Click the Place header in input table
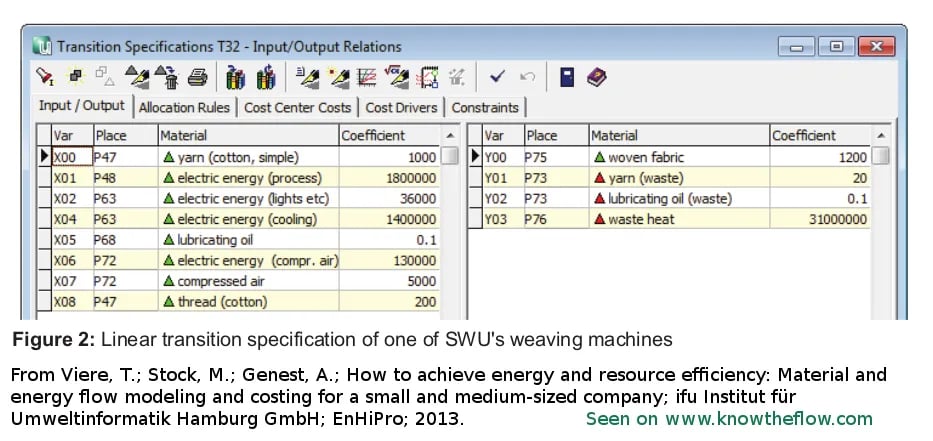This screenshot has height=441, width=933. (126, 135)
